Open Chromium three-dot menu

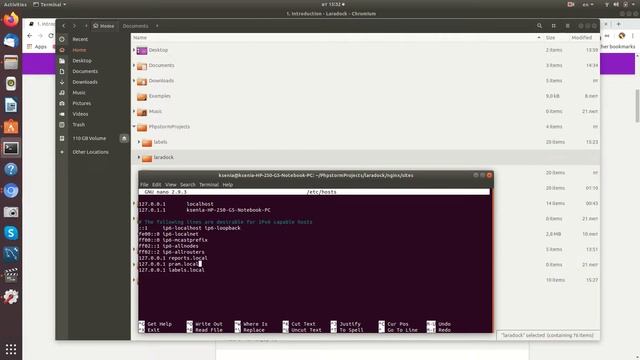pyautogui.click(x=633, y=36)
